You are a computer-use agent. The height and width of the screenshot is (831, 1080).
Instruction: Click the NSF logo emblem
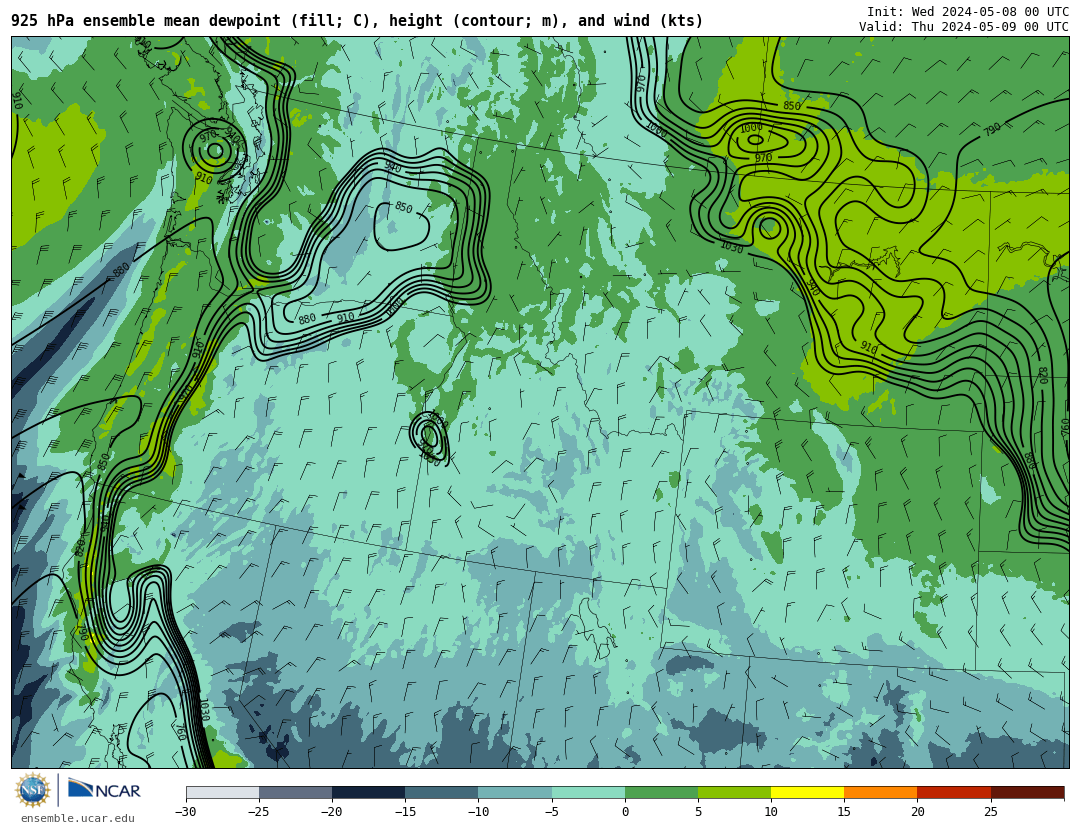(32, 790)
